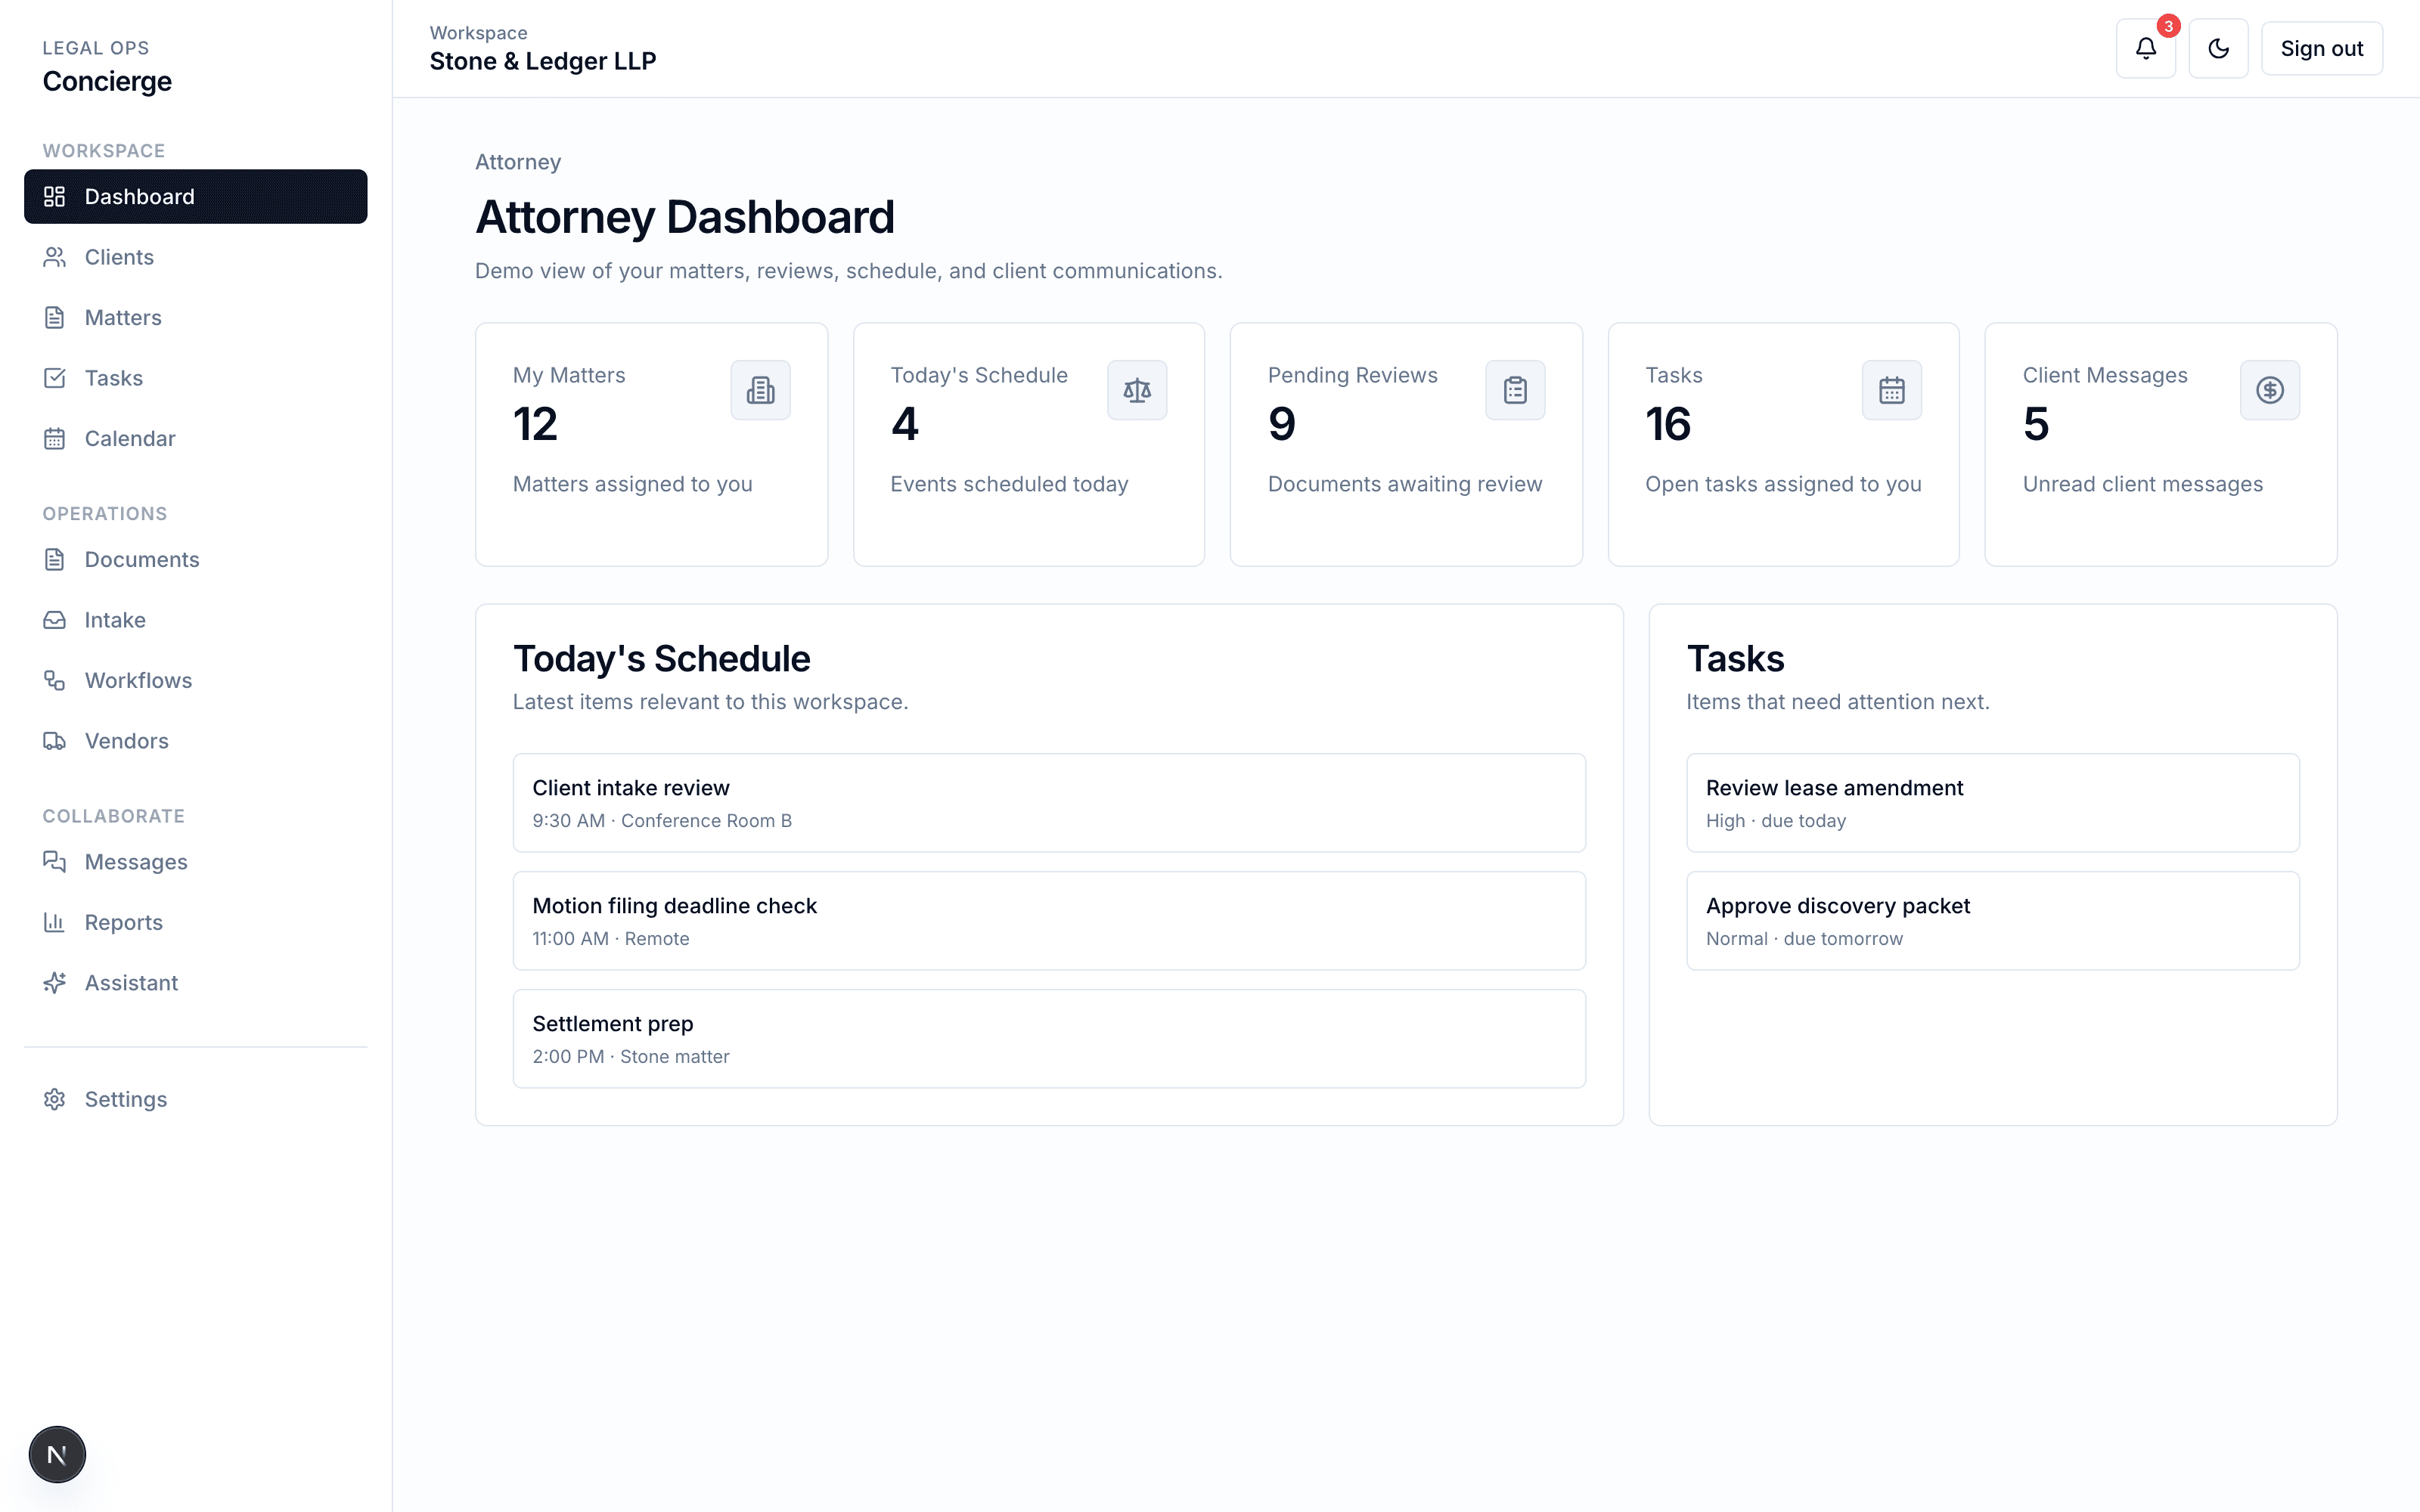2420x1512 pixels.
Task: Open Vendors via its truck icon
Action: coord(54,741)
